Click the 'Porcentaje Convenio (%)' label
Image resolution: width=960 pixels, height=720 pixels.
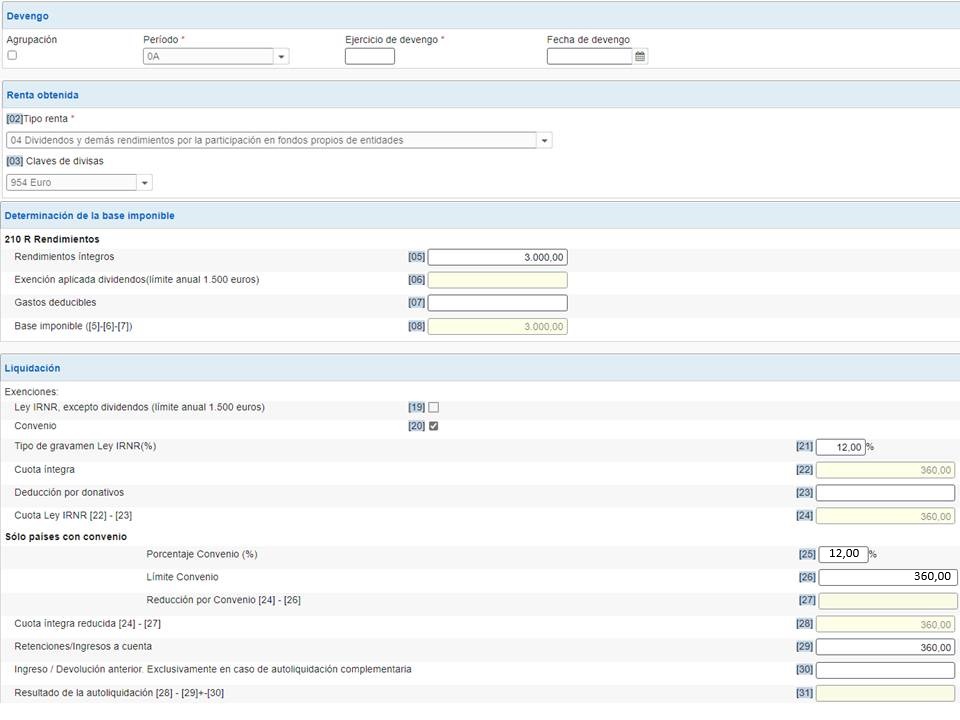[202, 554]
